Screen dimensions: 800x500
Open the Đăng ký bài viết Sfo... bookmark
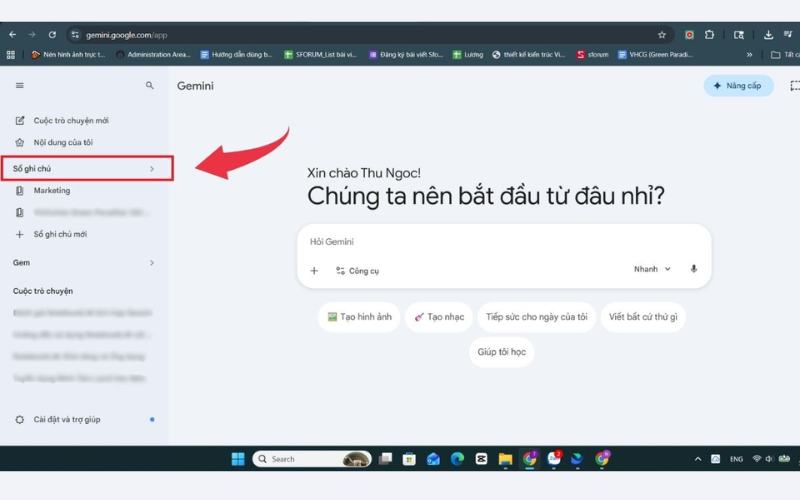click(x=406, y=55)
